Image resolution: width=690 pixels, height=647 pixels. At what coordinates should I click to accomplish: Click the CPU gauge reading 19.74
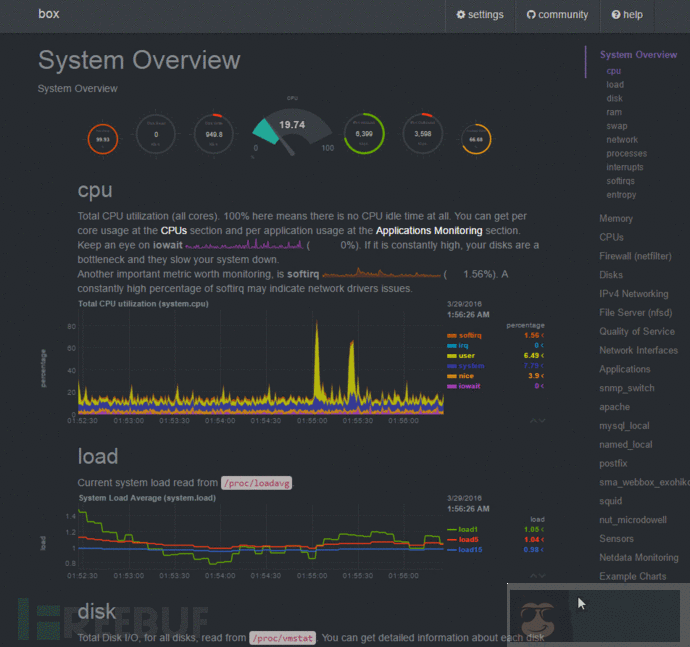pos(292,131)
